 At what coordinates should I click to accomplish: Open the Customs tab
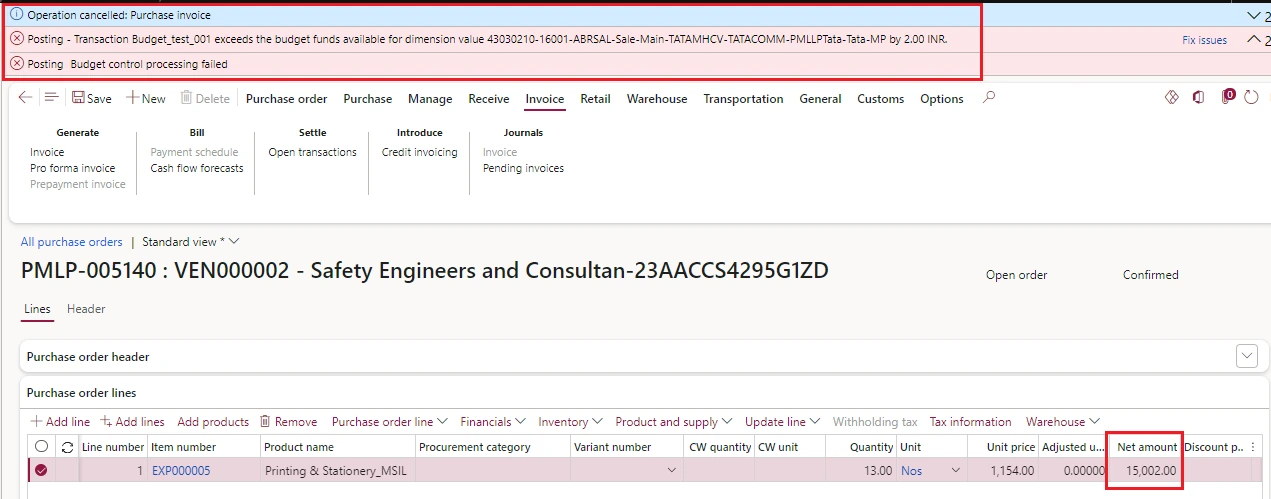[x=880, y=99]
